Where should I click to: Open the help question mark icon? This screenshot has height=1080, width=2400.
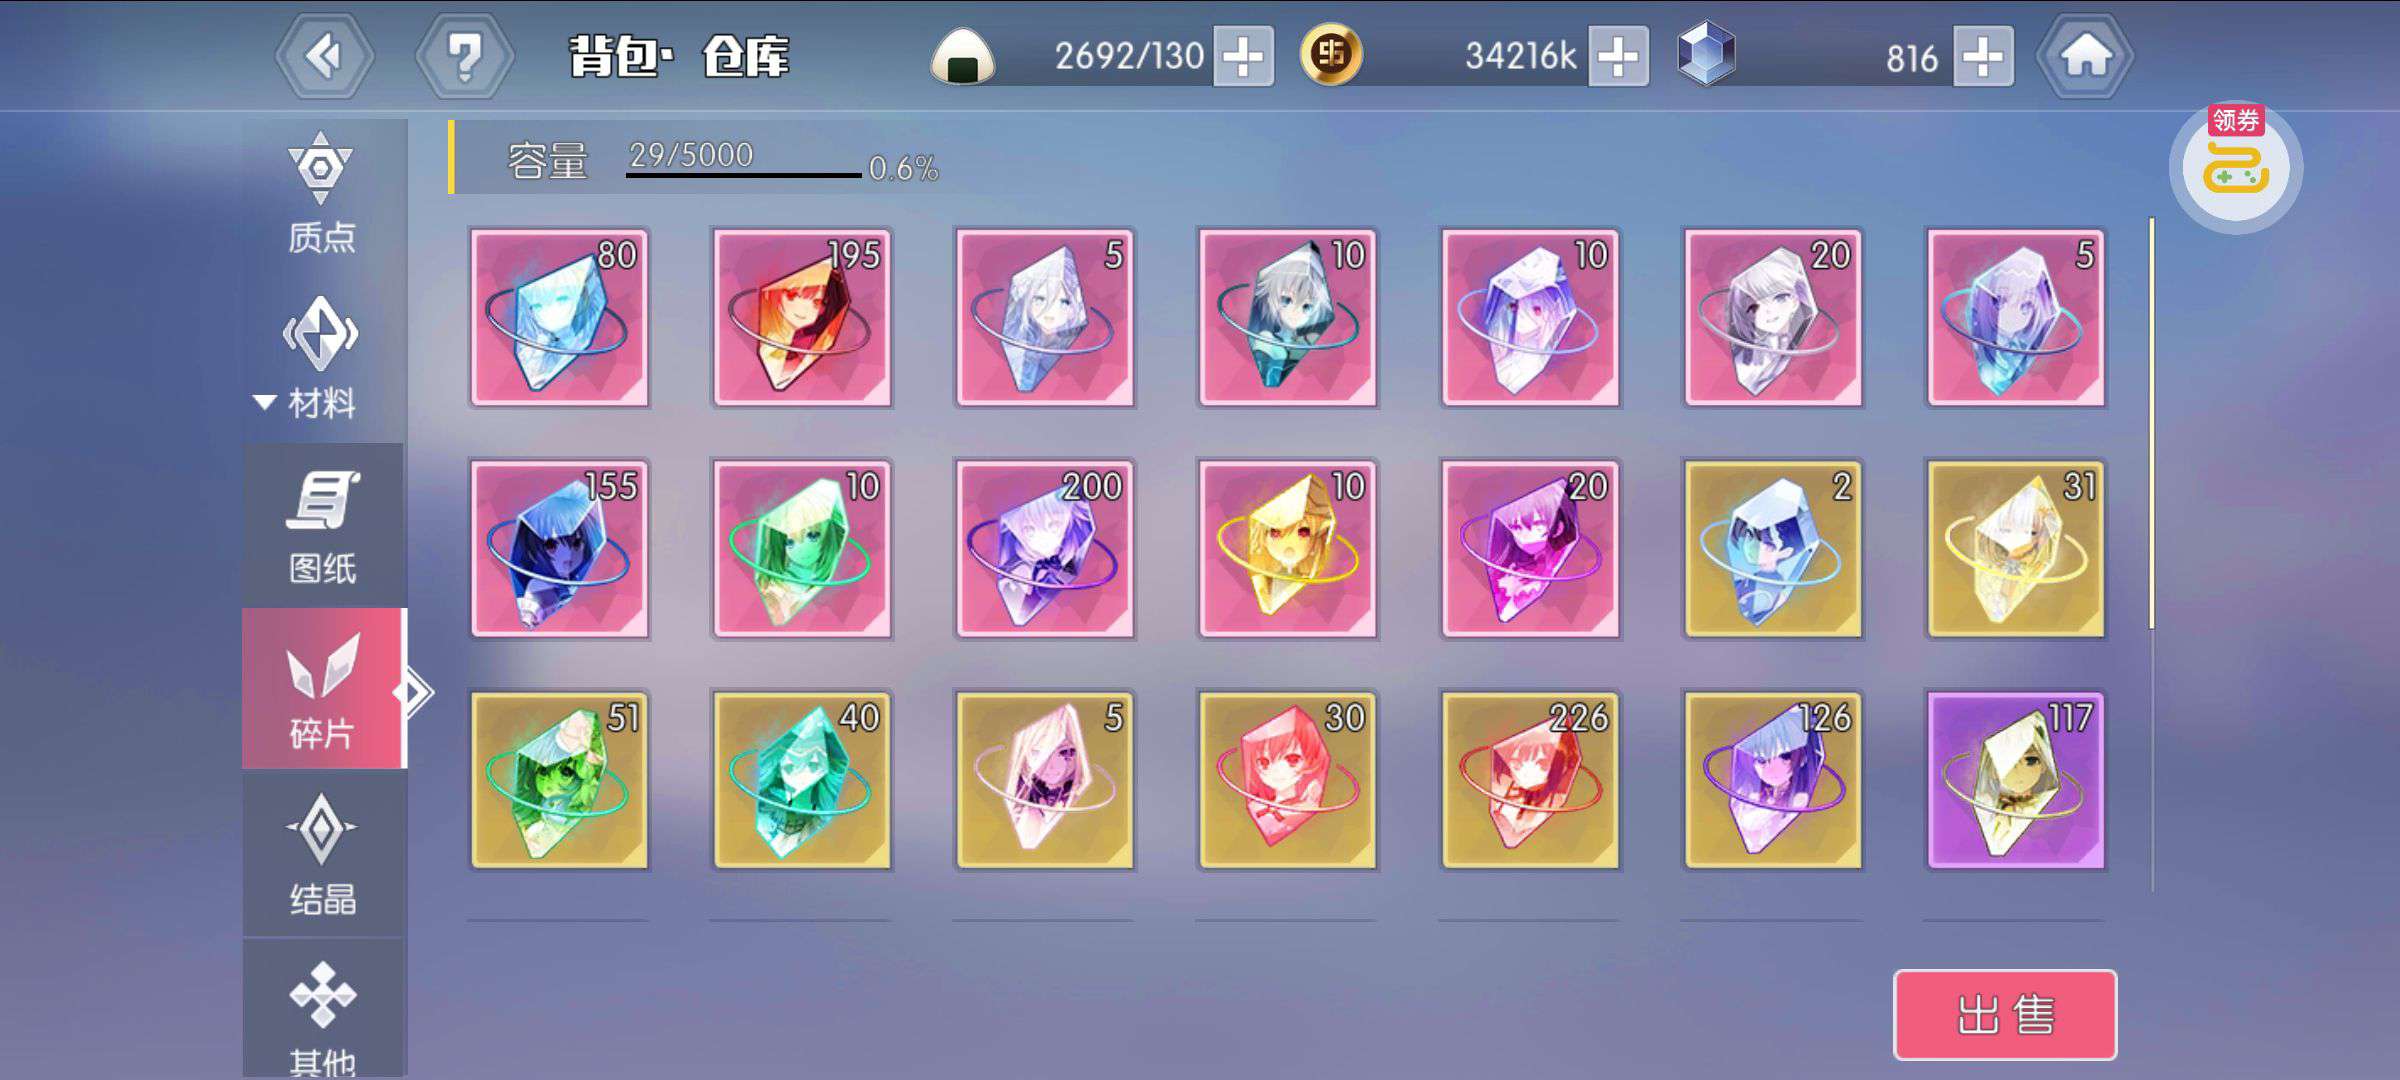465,56
